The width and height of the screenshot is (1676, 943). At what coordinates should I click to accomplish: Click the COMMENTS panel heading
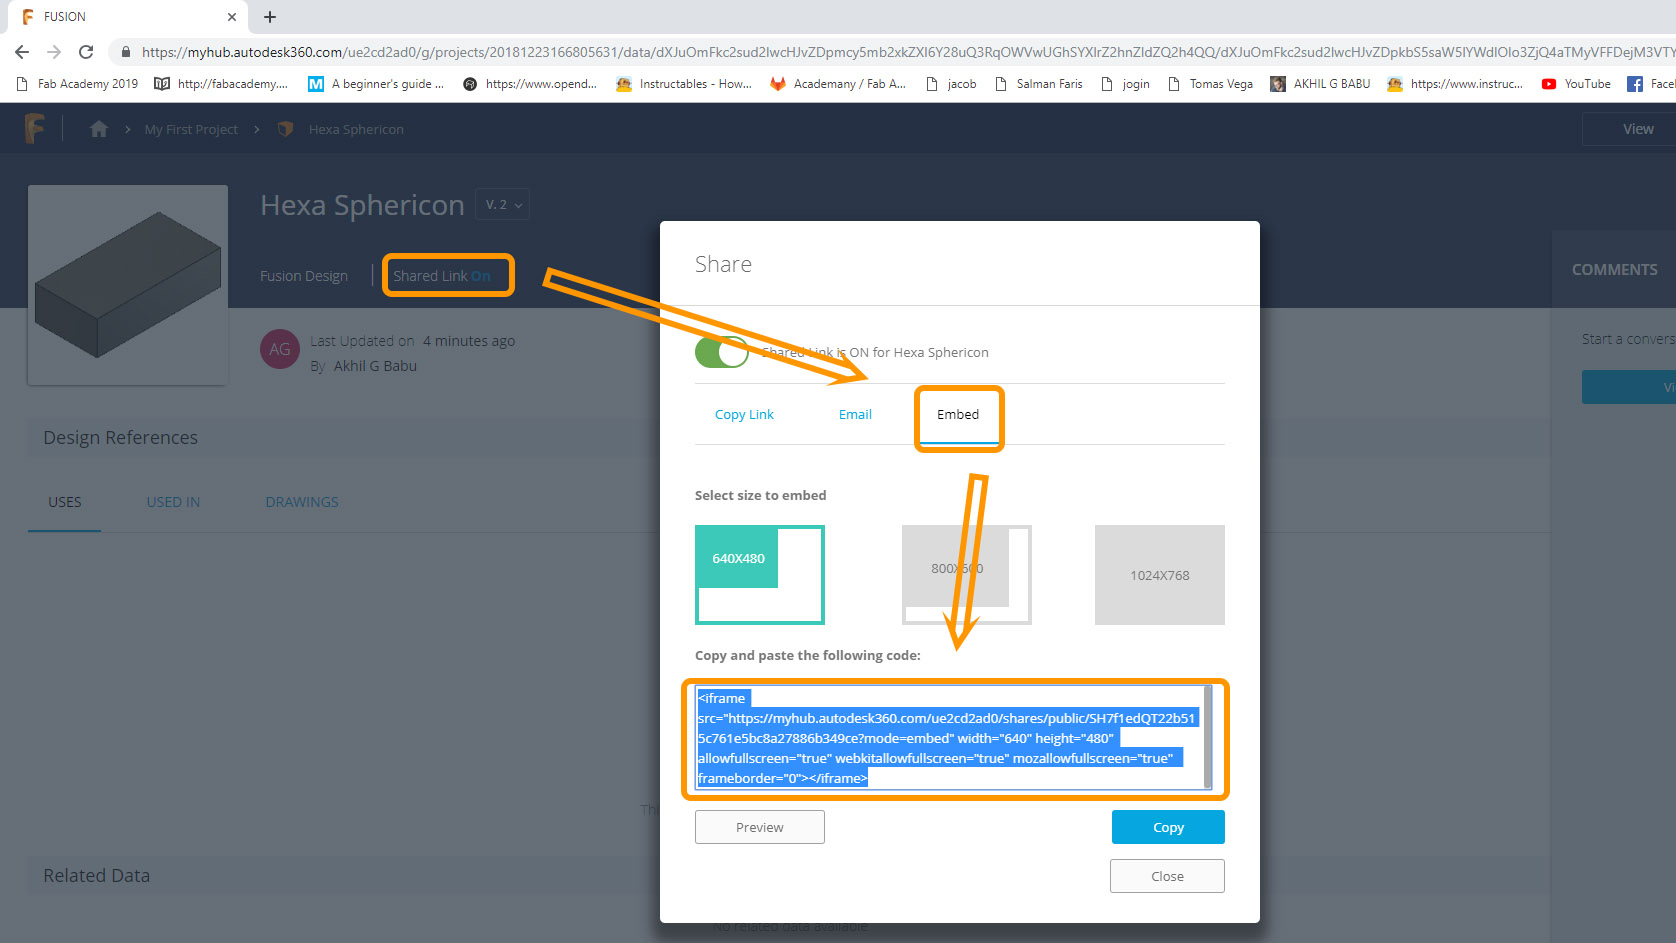click(x=1614, y=270)
